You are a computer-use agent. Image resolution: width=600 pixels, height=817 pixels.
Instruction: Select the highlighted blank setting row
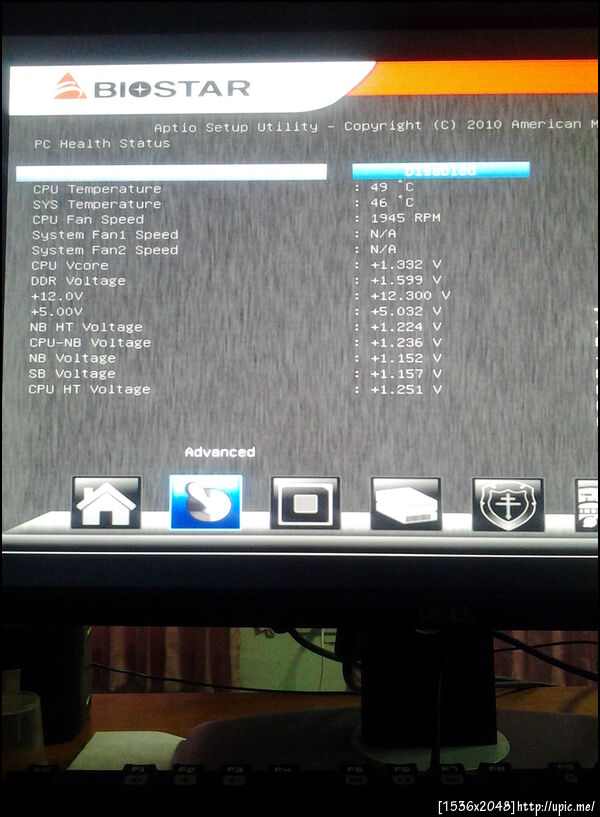(171, 172)
